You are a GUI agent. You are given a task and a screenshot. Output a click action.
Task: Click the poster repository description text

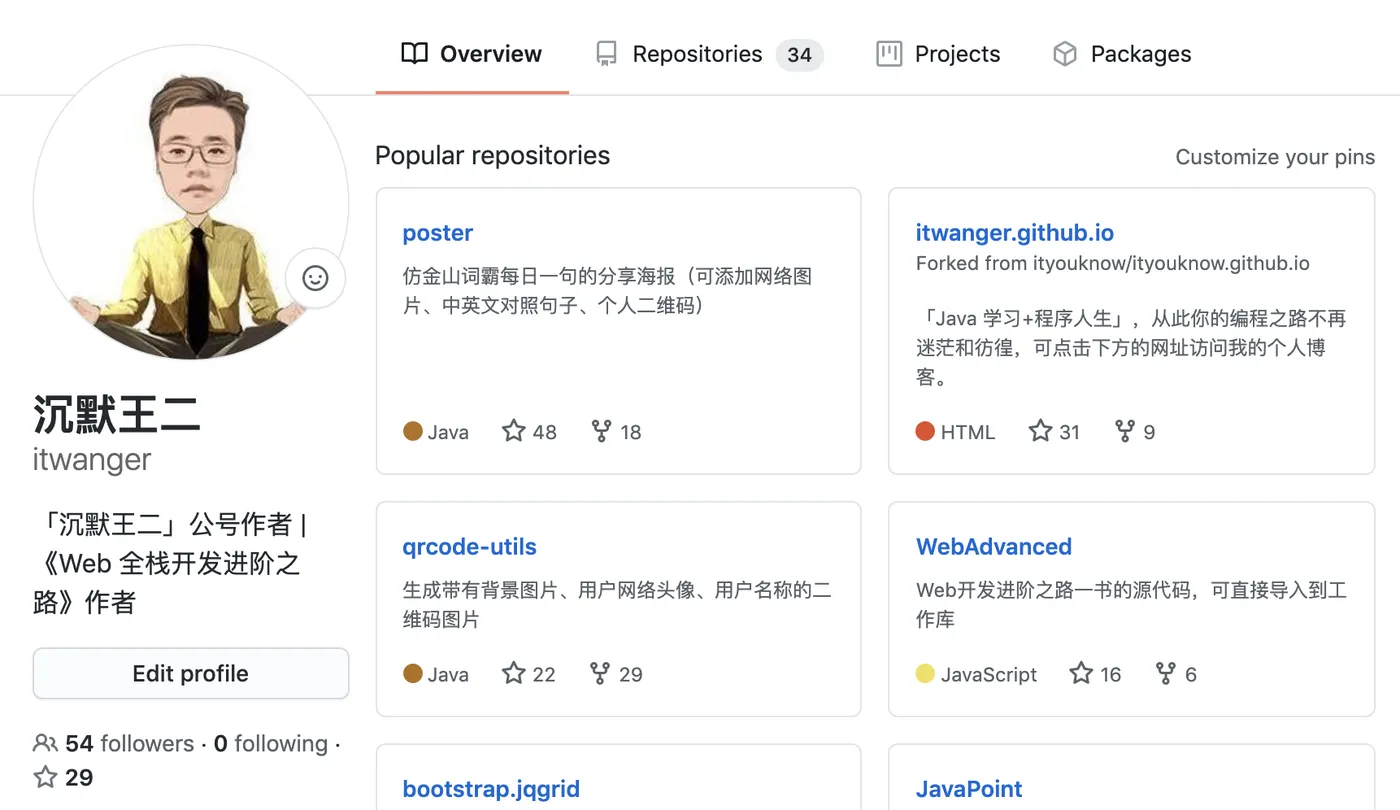tap(607, 291)
